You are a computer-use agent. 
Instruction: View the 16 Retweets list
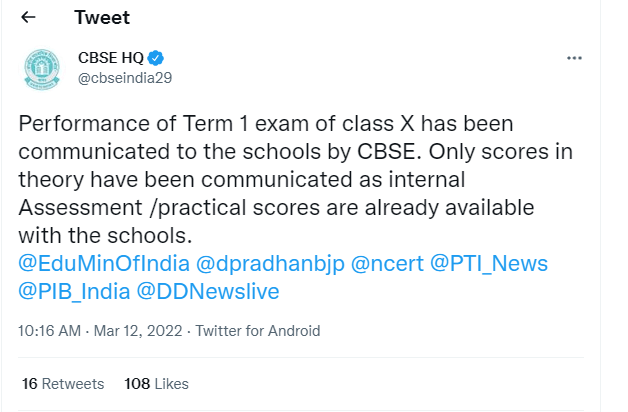pos(63,384)
